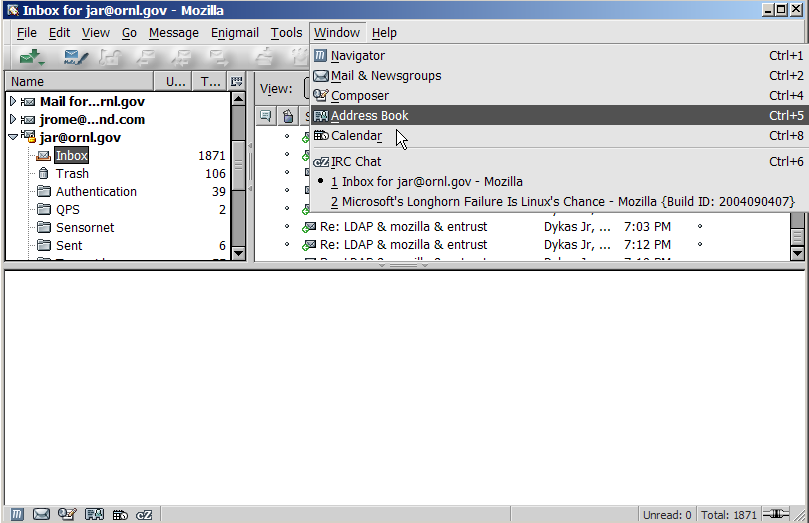809x523 pixels.
Task: Select the '1 Inbox for jar@ornl.gov' window entry
Action: pyautogui.click(x=426, y=182)
